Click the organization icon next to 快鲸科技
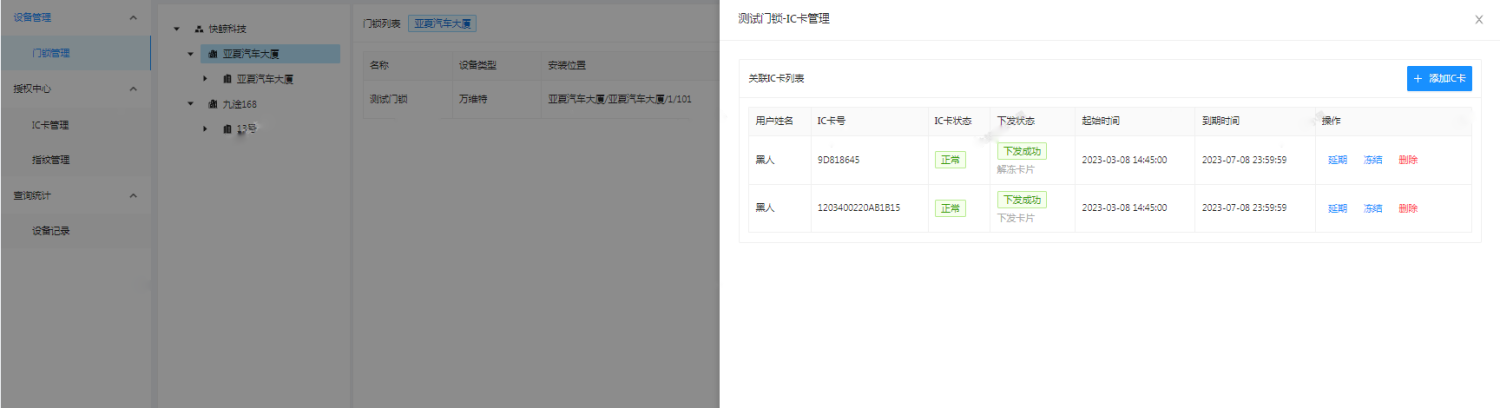Image resolution: width=1500 pixels, height=408 pixels. pyautogui.click(x=198, y=29)
